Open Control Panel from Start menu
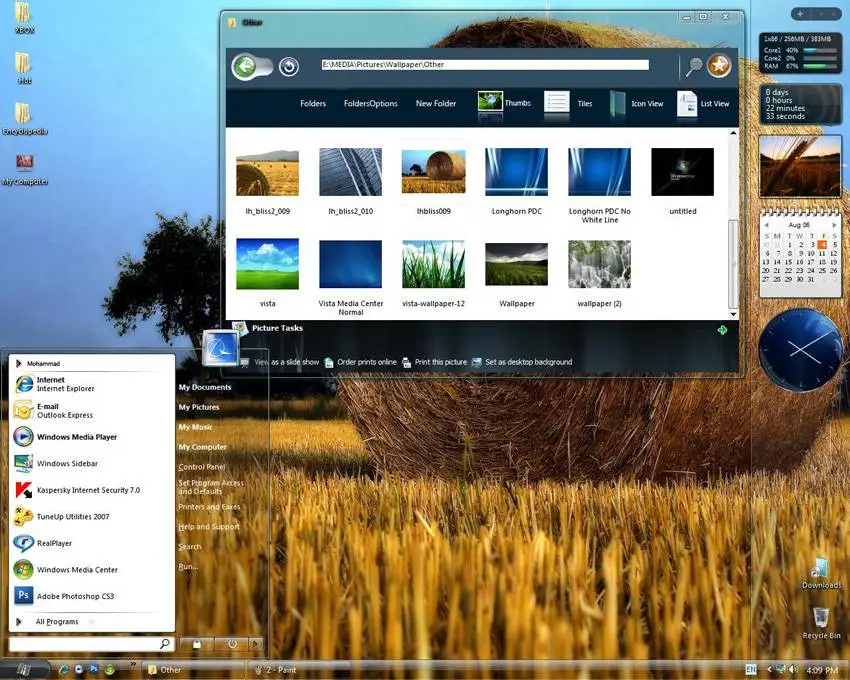Image resolution: width=850 pixels, height=680 pixels. point(202,467)
